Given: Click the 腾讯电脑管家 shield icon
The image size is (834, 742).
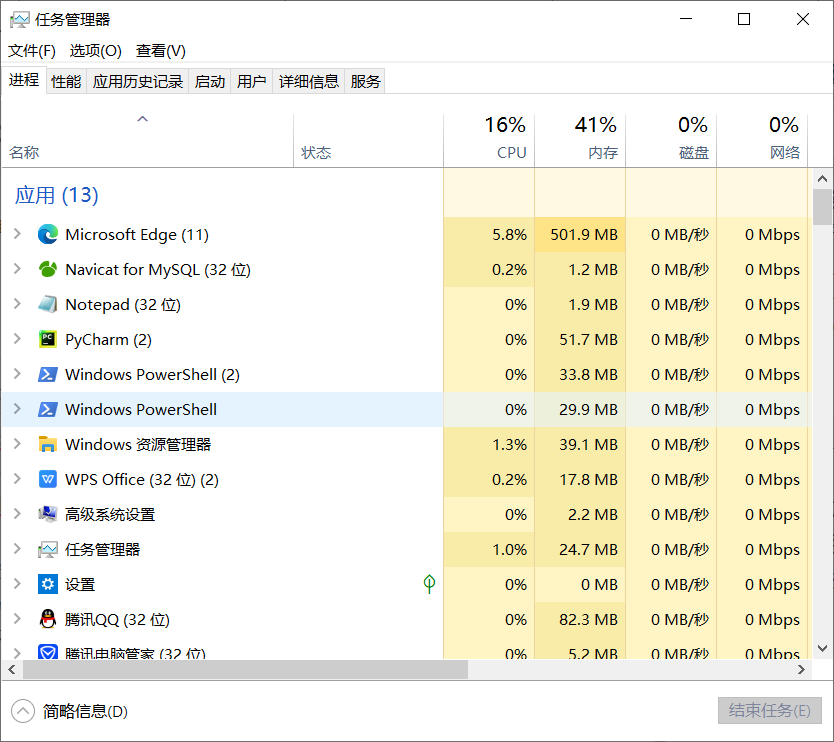Looking at the screenshot, I should pyautogui.click(x=48, y=652).
